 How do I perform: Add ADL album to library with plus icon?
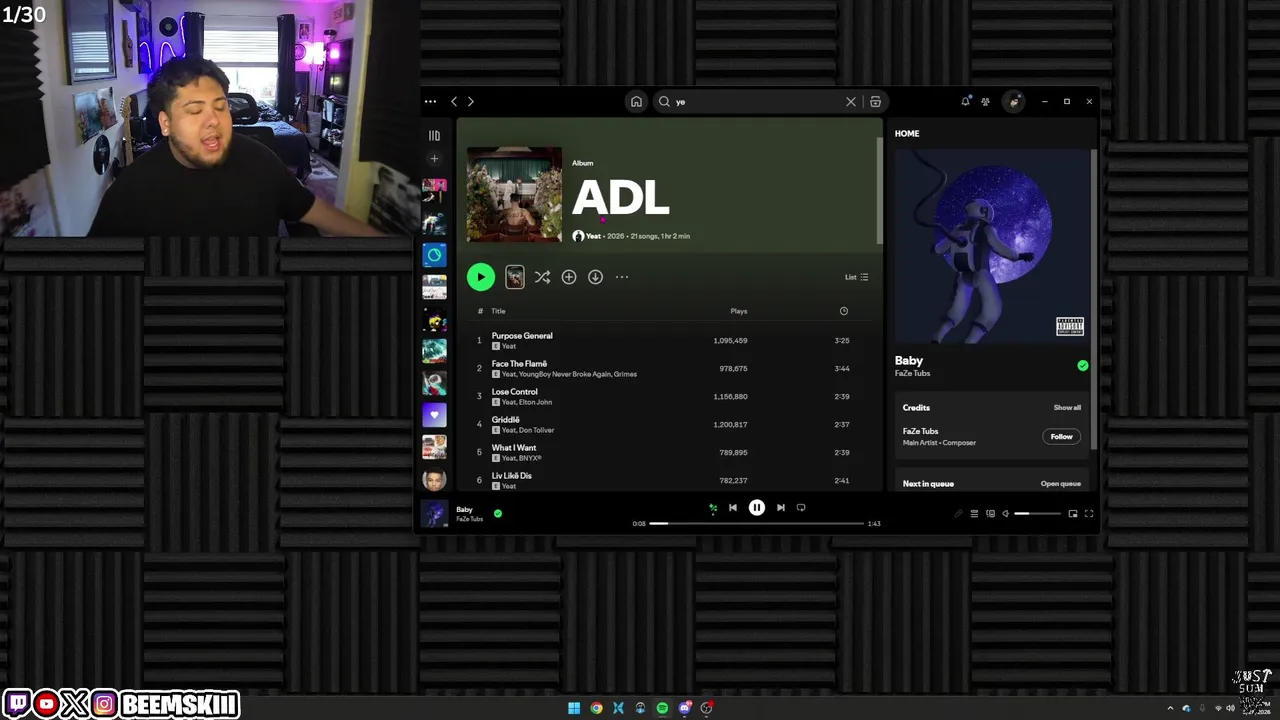coord(569,277)
